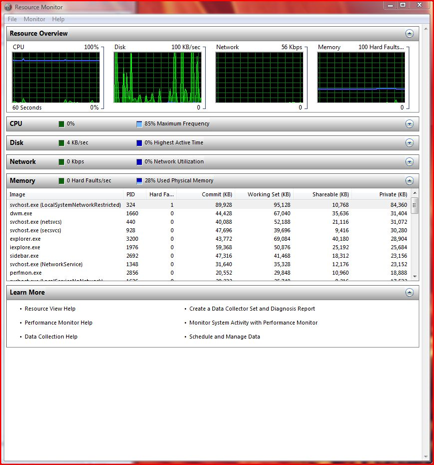Open the Performance Monitor Help link

[58, 323]
